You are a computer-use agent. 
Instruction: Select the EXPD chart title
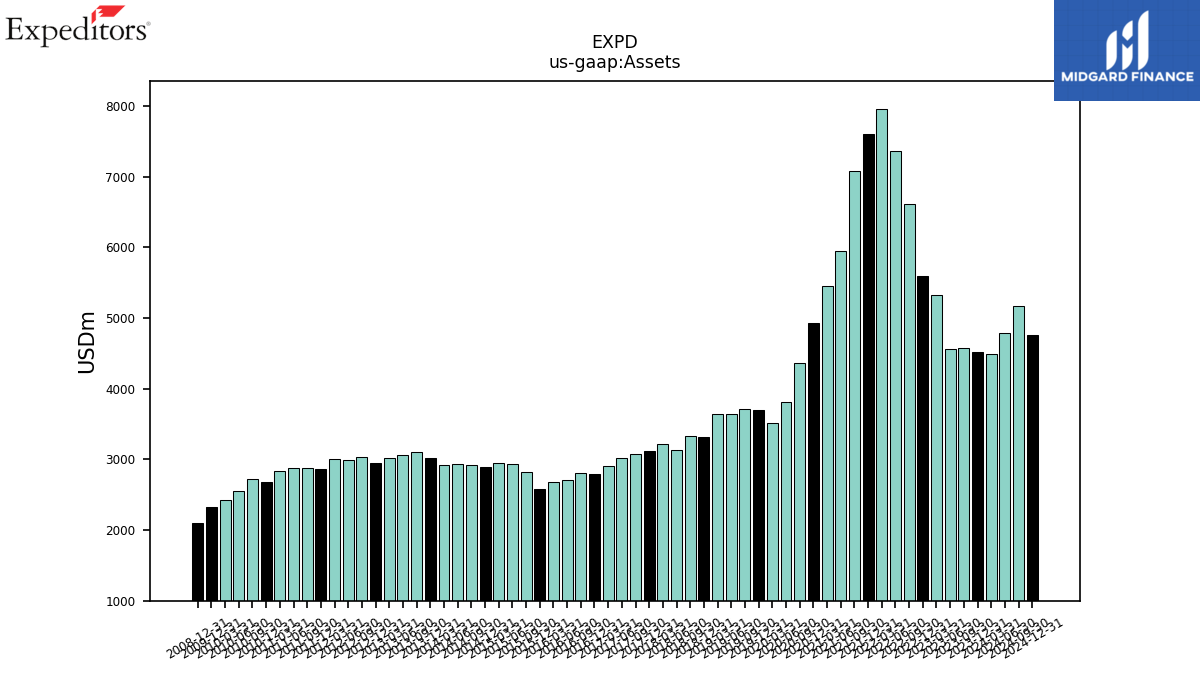(x=614, y=42)
